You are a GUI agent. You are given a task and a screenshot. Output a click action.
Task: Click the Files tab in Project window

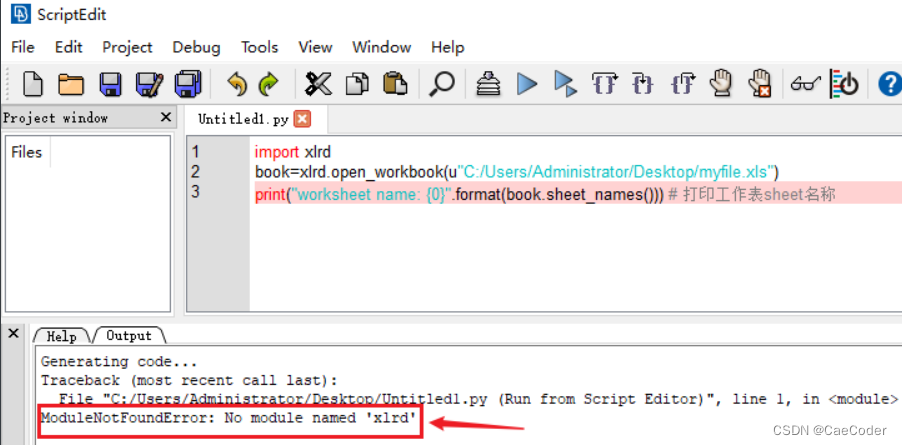click(26, 152)
